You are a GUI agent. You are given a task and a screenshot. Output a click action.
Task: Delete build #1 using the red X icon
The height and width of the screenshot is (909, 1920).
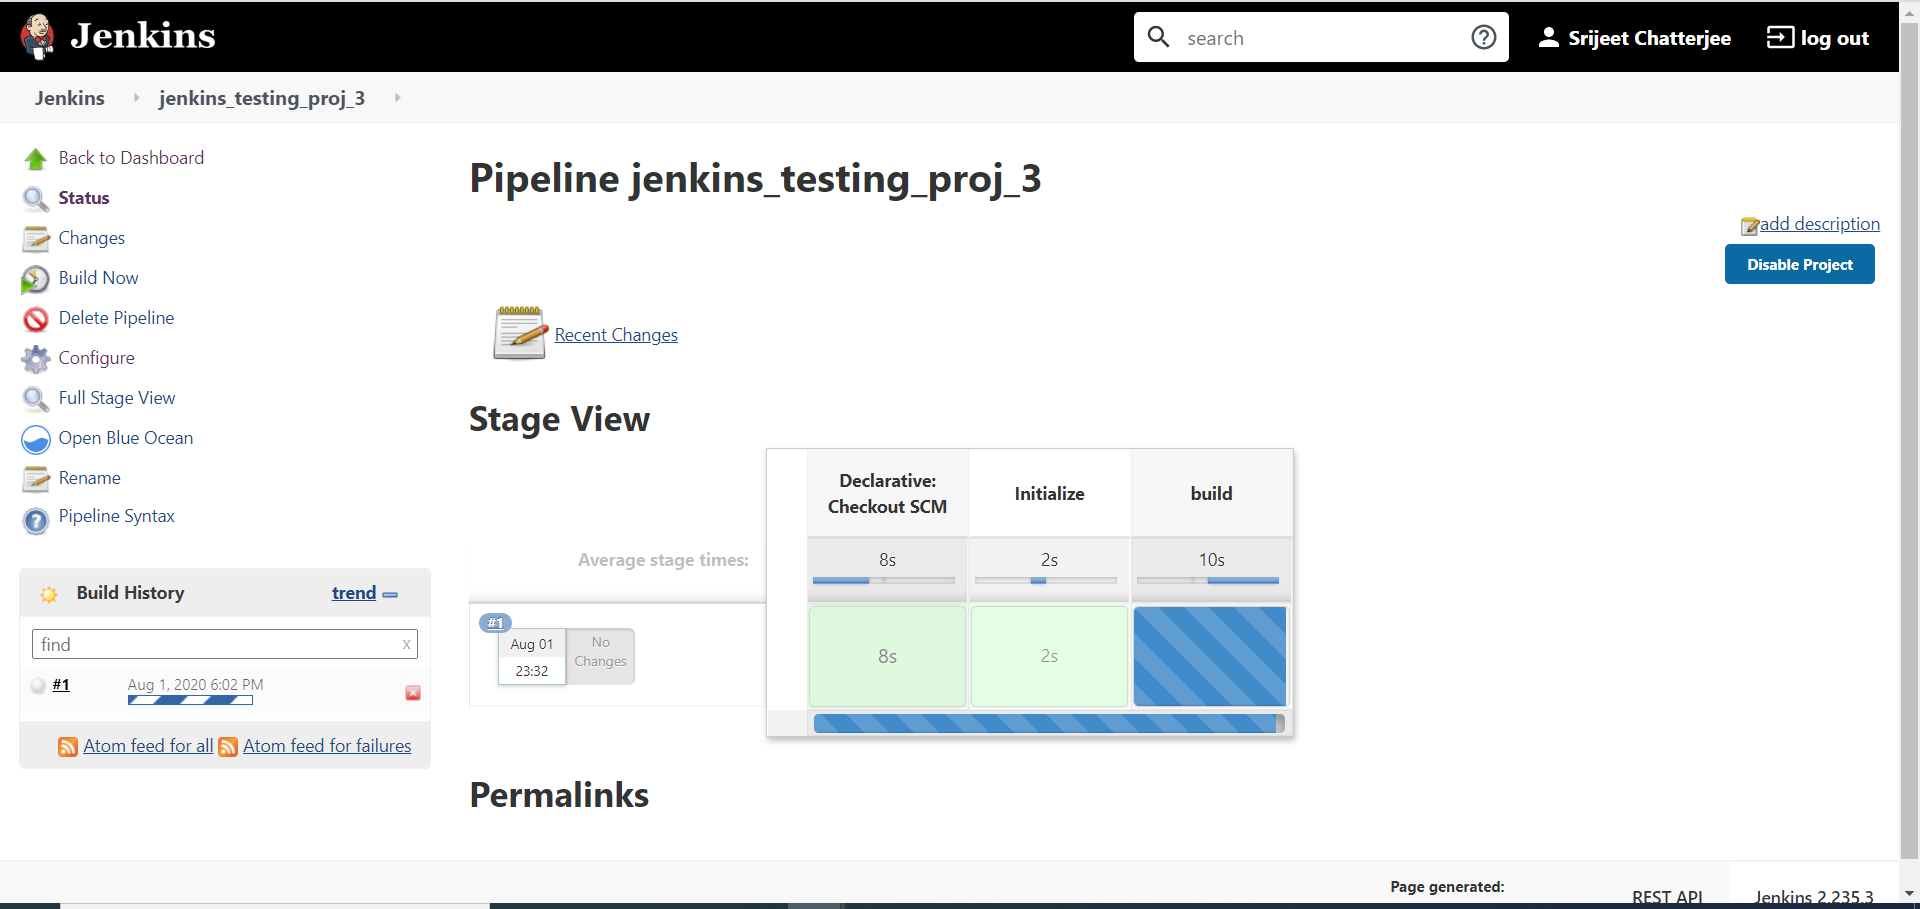pyautogui.click(x=412, y=692)
